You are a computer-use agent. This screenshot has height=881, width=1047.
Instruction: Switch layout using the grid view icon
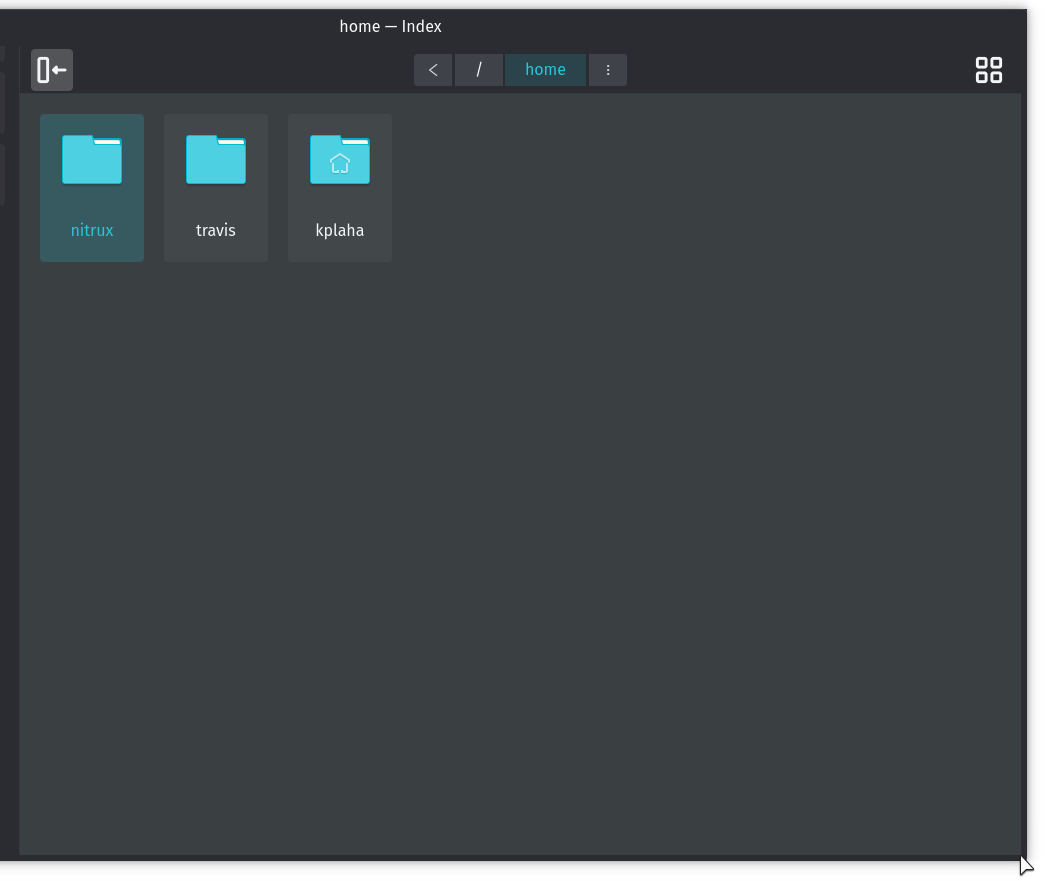coord(988,70)
